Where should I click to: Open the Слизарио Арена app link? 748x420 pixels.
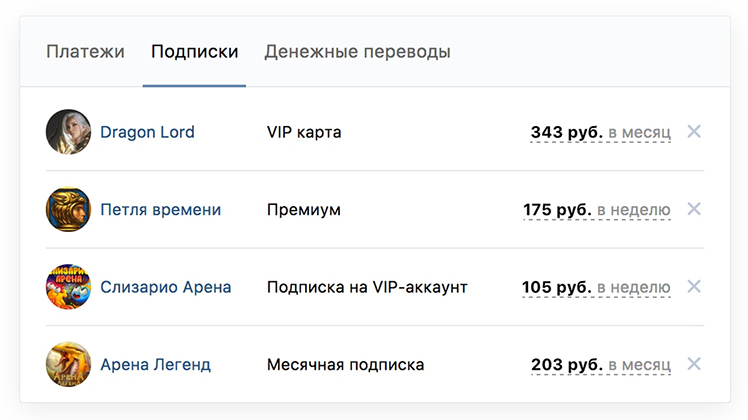(x=166, y=287)
